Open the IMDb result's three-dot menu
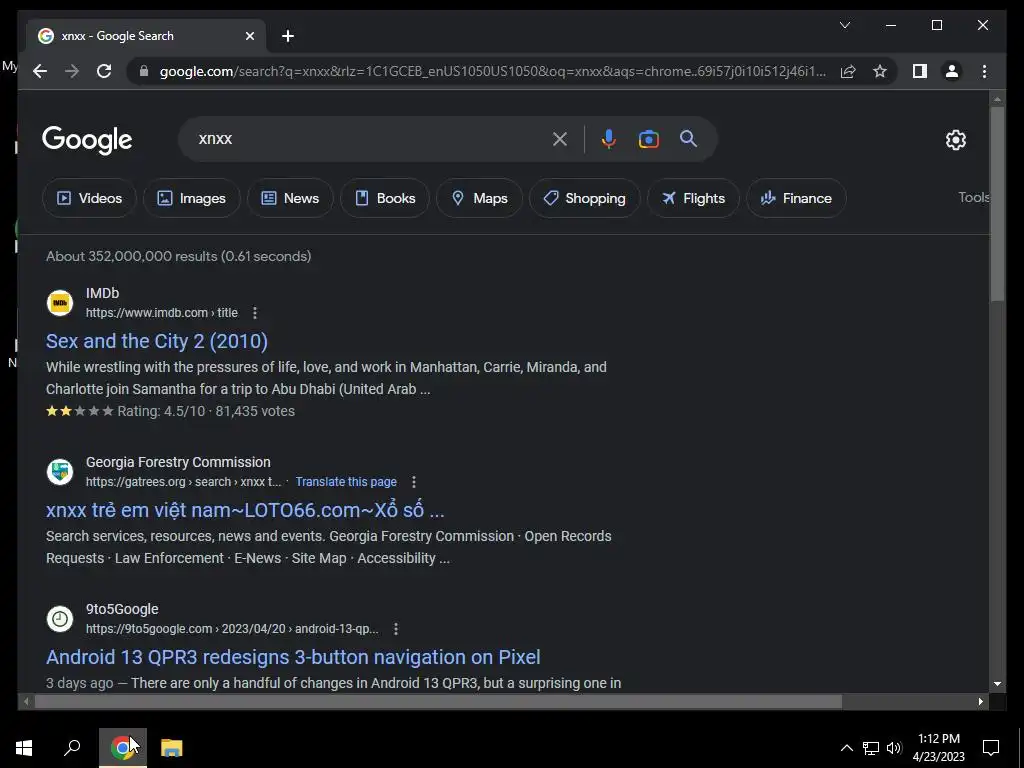 point(255,313)
